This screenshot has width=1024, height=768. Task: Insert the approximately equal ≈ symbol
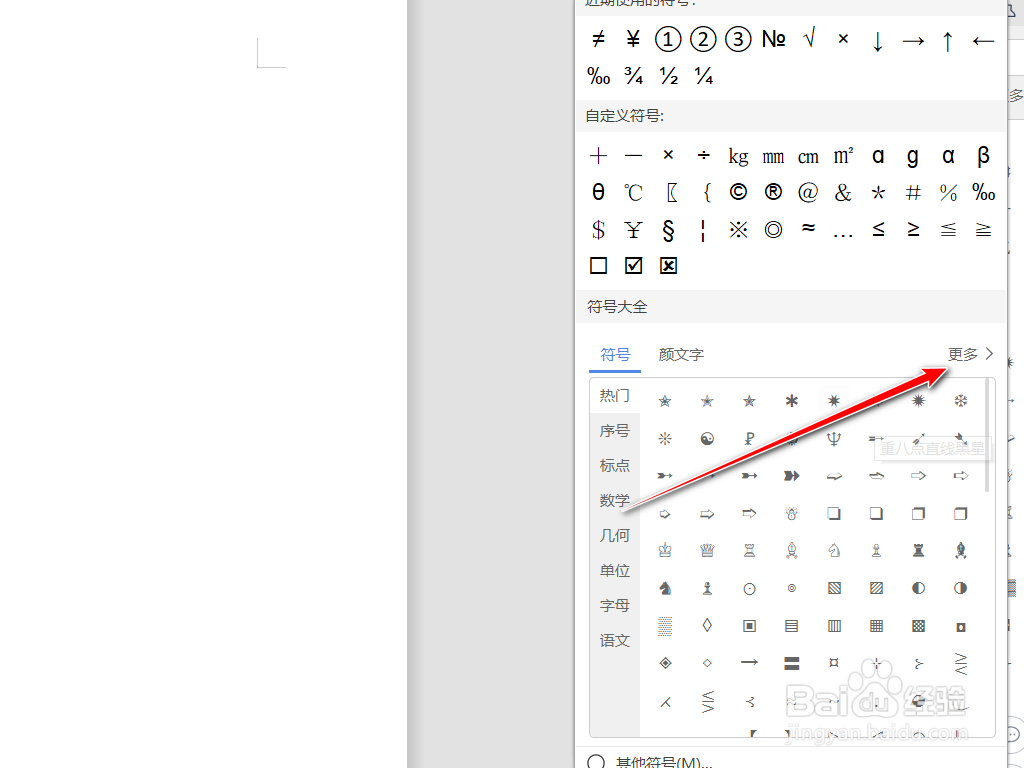point(808,228)
